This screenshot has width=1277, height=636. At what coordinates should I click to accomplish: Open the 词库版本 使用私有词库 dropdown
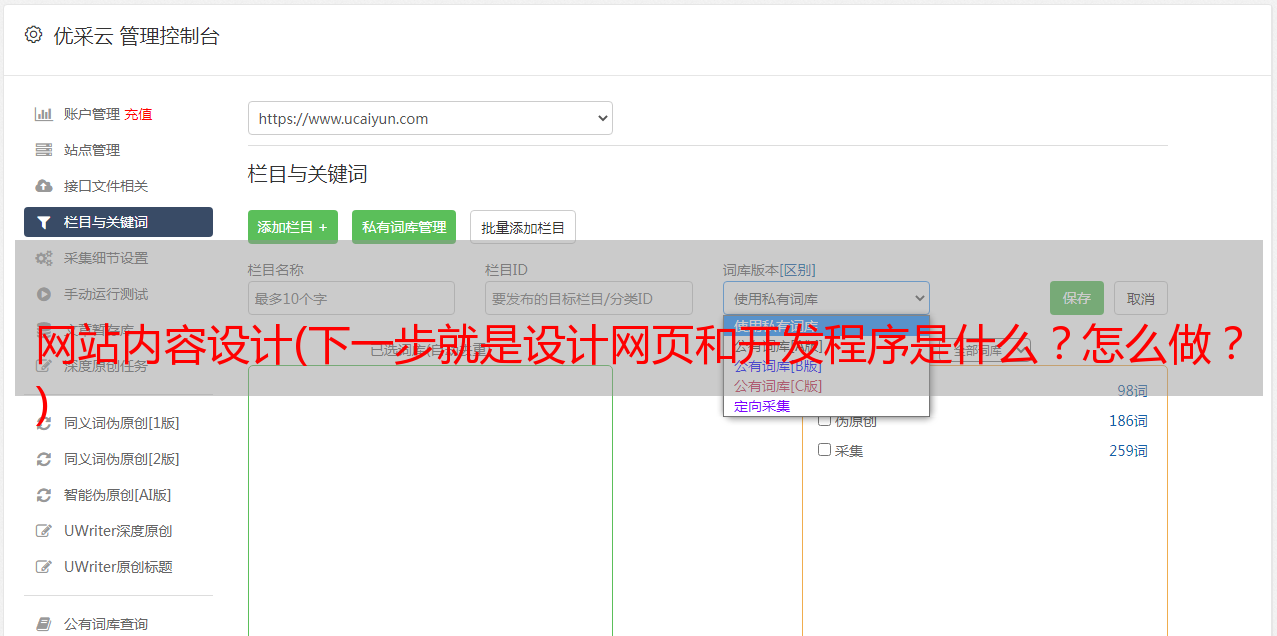click(826, 298)
